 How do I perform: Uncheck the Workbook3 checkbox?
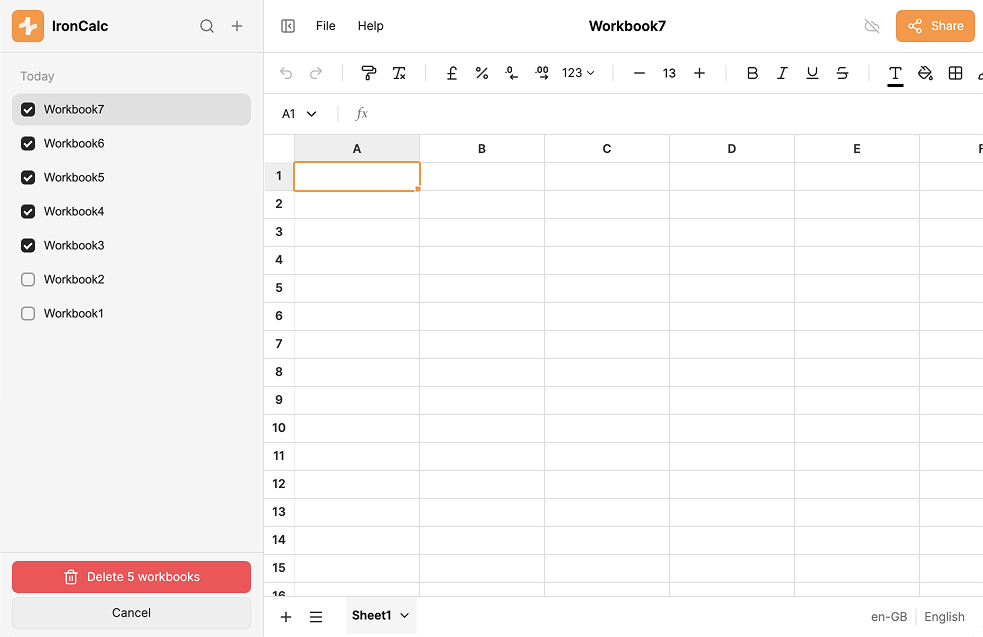click(x=28, y=245)
